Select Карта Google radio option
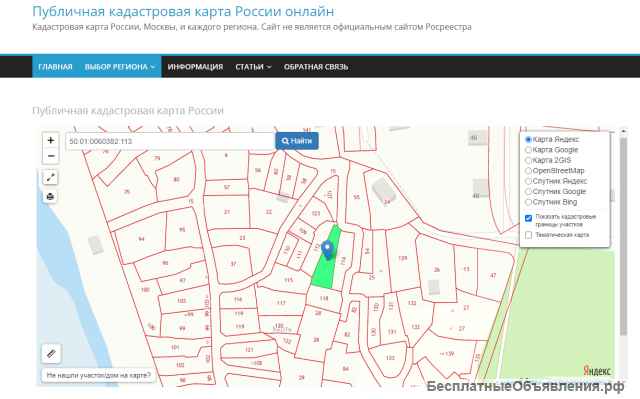The height and width of the screenshot is (399, 640). point(528,150)
